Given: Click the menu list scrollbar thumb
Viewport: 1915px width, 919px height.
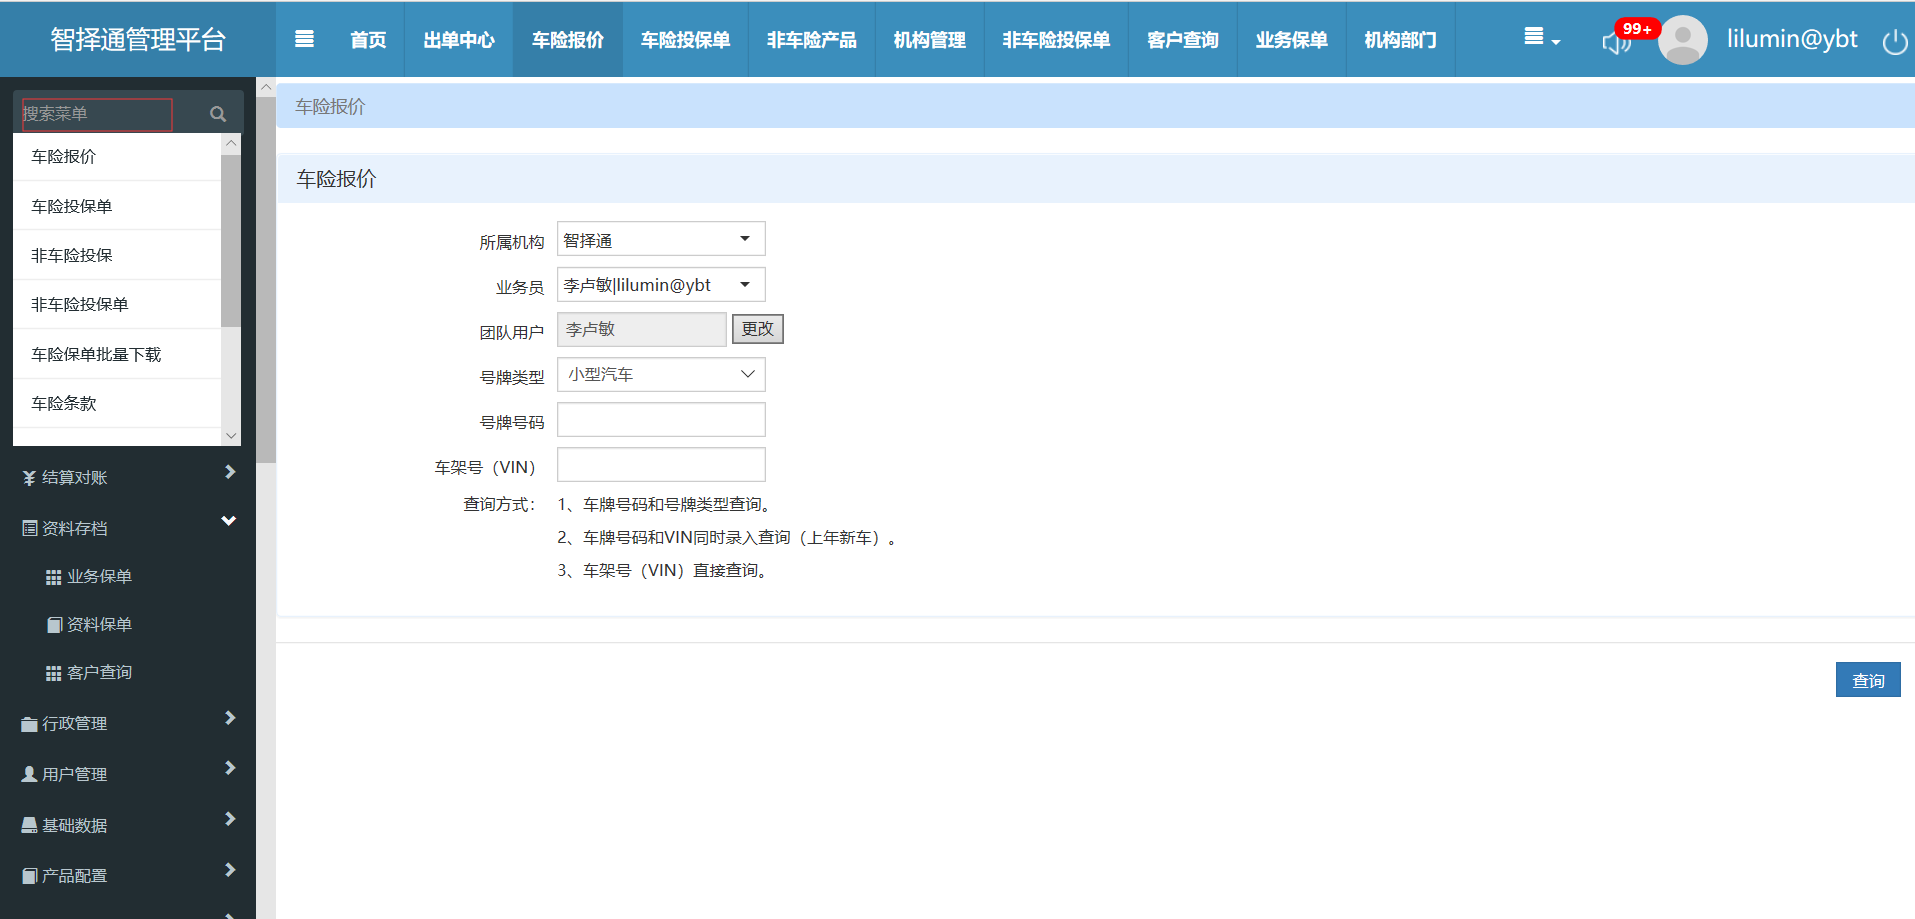Looking at the screenshot, I should 231,240.
